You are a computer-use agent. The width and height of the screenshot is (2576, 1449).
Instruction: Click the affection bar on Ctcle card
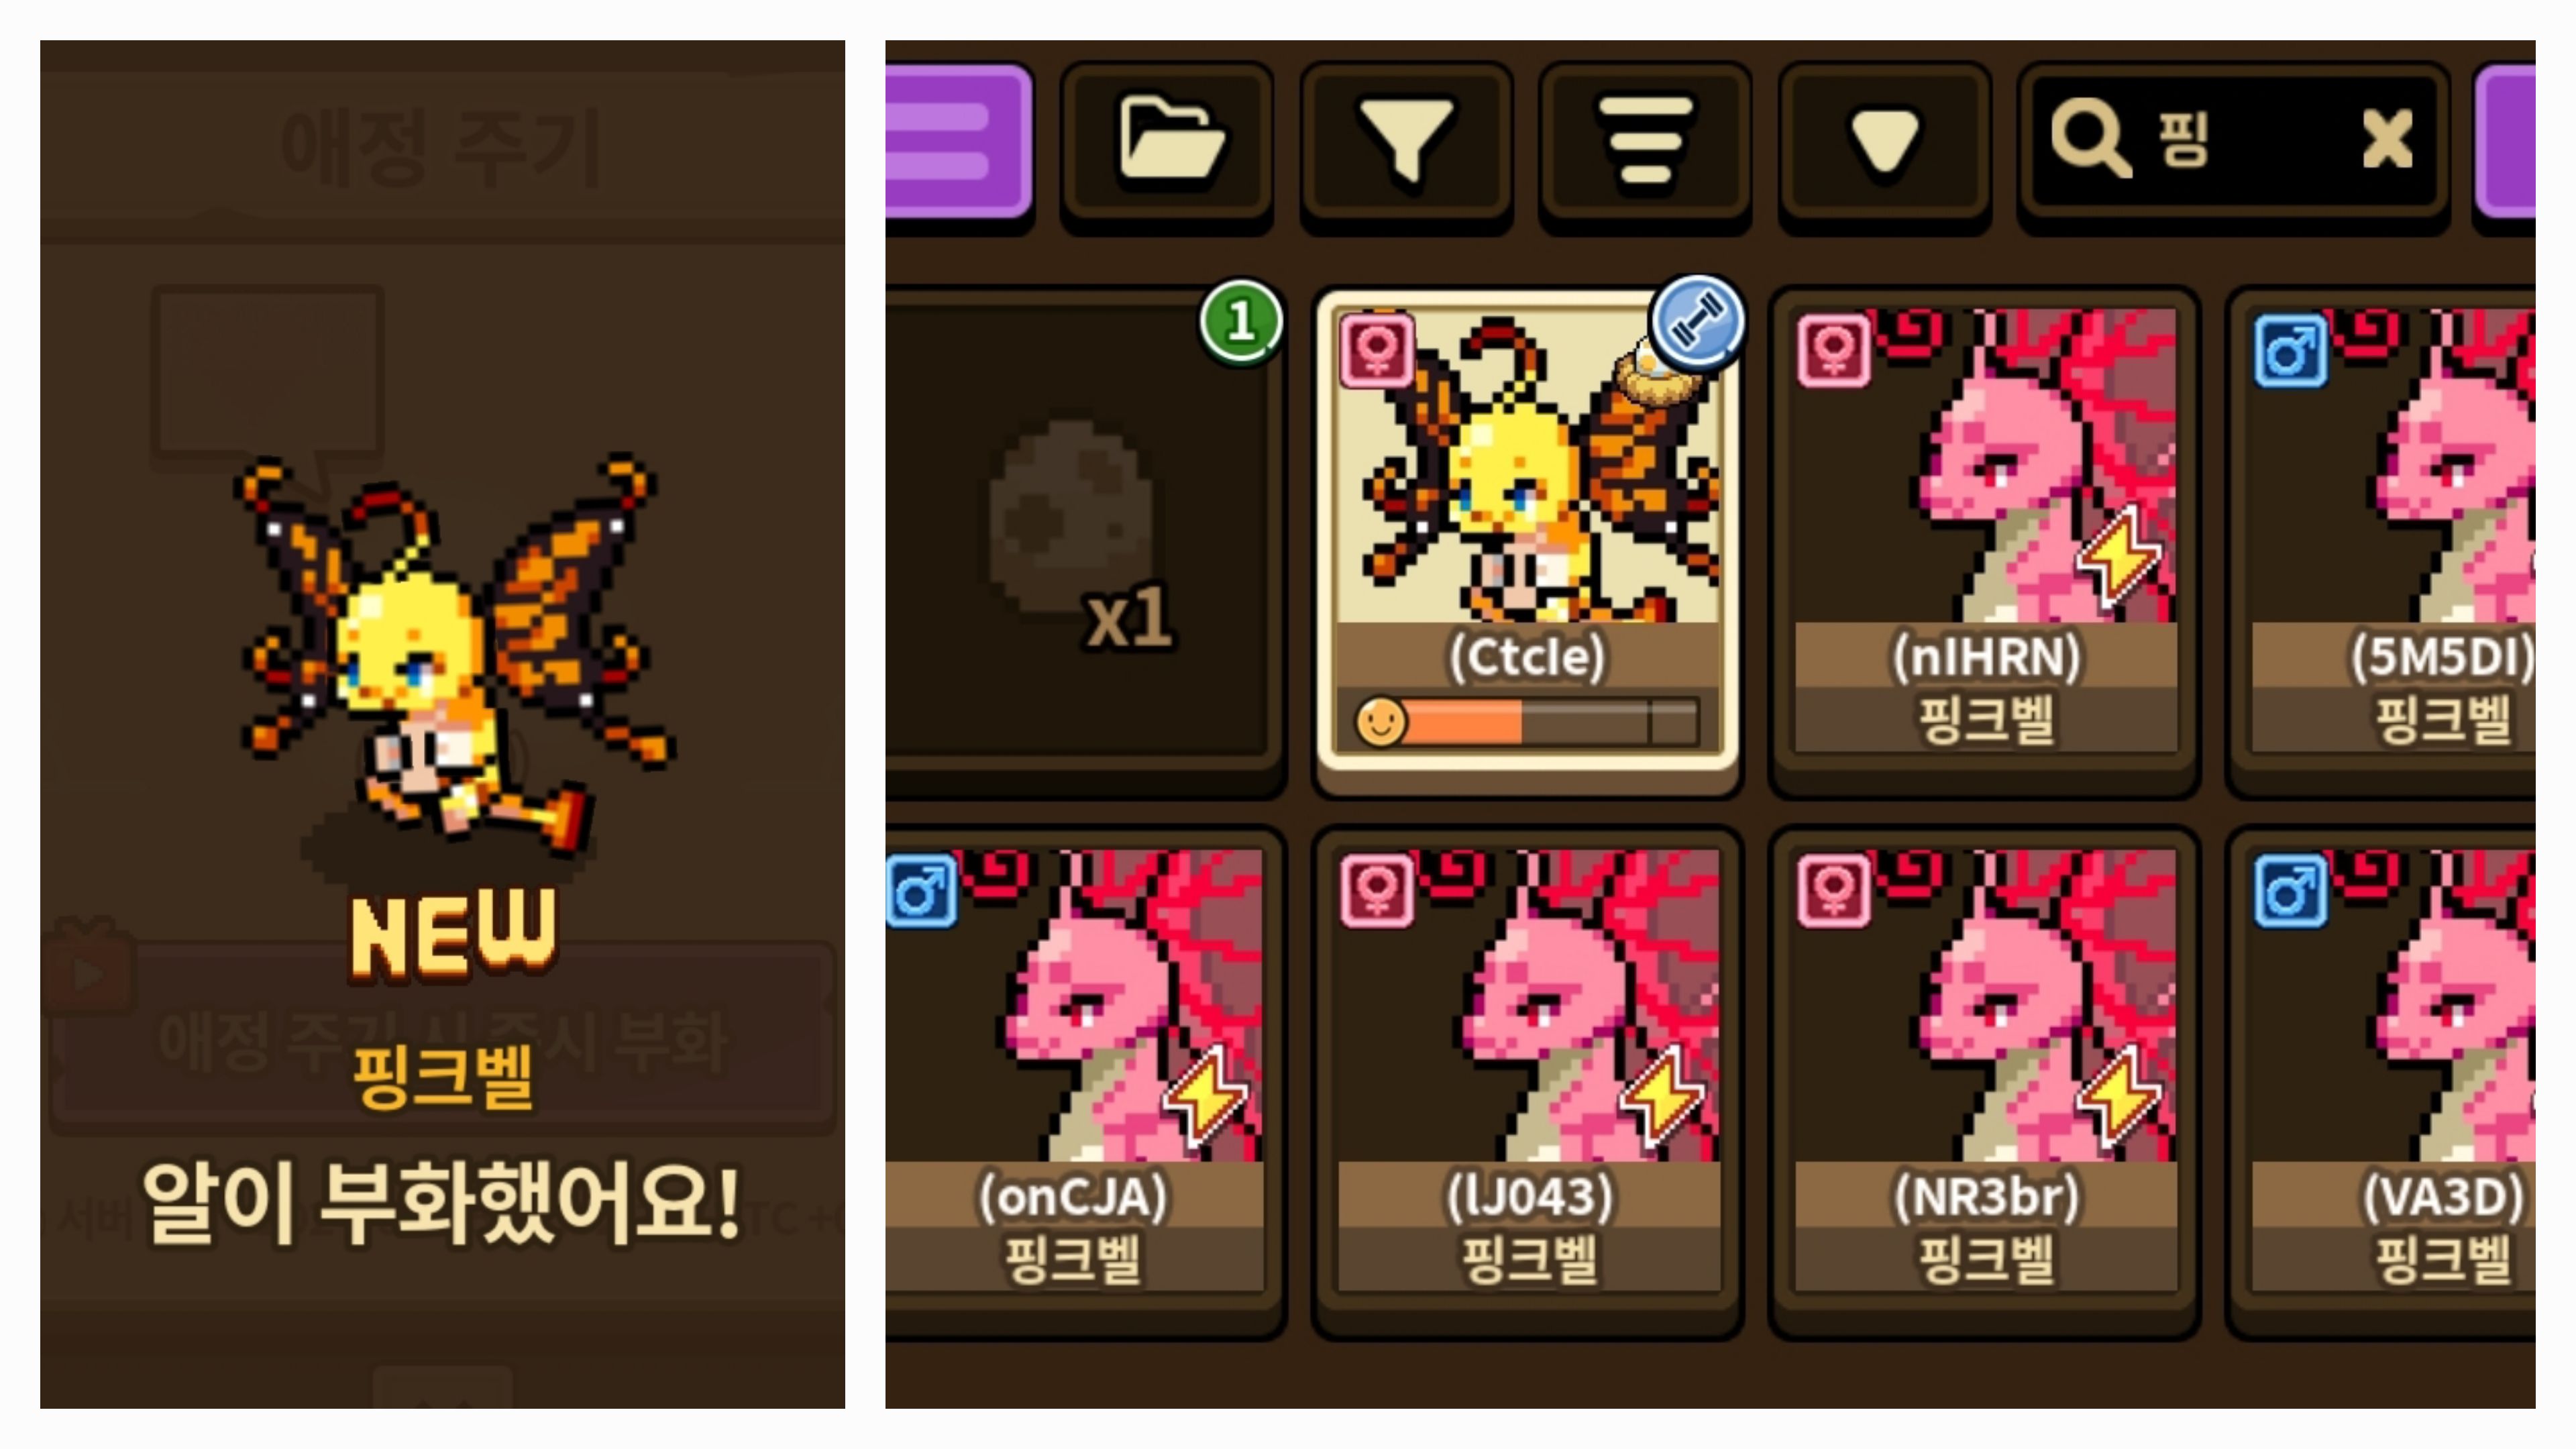1527,720
